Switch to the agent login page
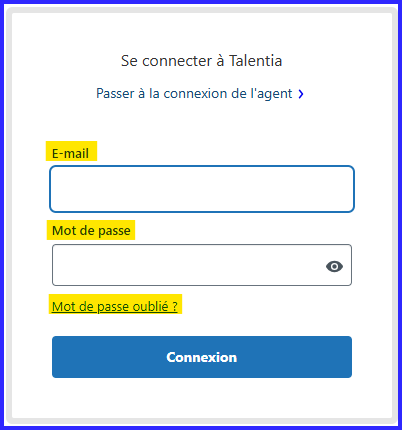This screenshot has width=402, height=430. point(199,94)
